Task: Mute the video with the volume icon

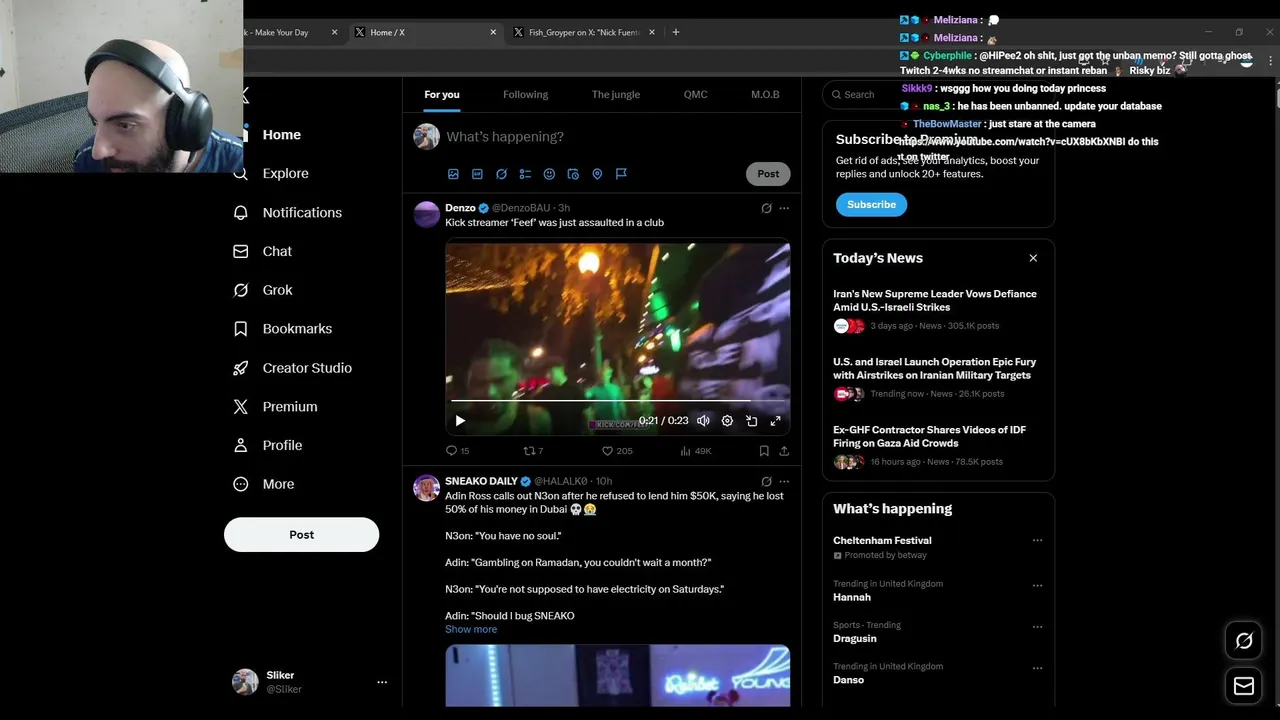Action: 703,421
